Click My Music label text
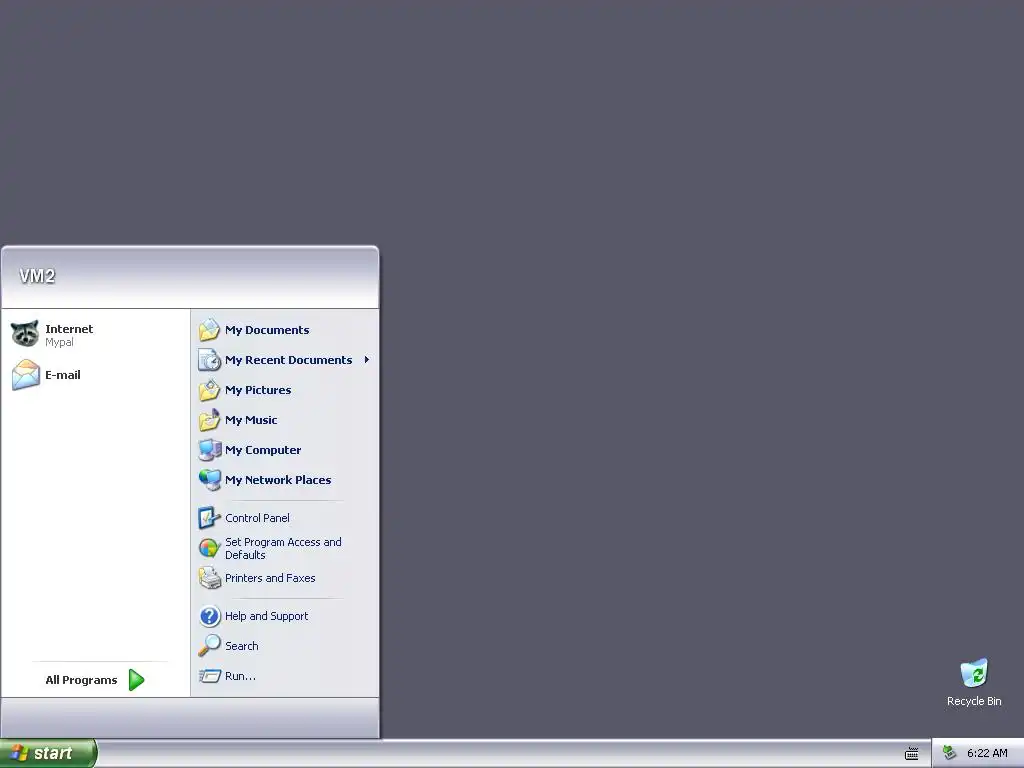The width and height of the screenshot is (1024, 768). tap(251, 420)
